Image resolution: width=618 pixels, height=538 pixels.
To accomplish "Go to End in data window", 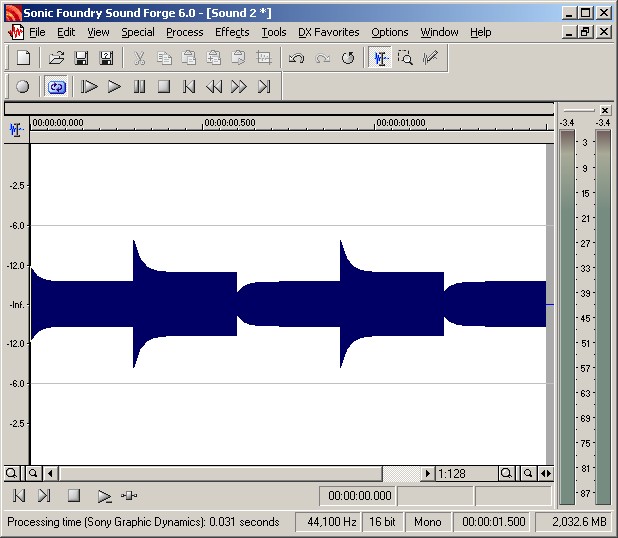I will (44, 495).
